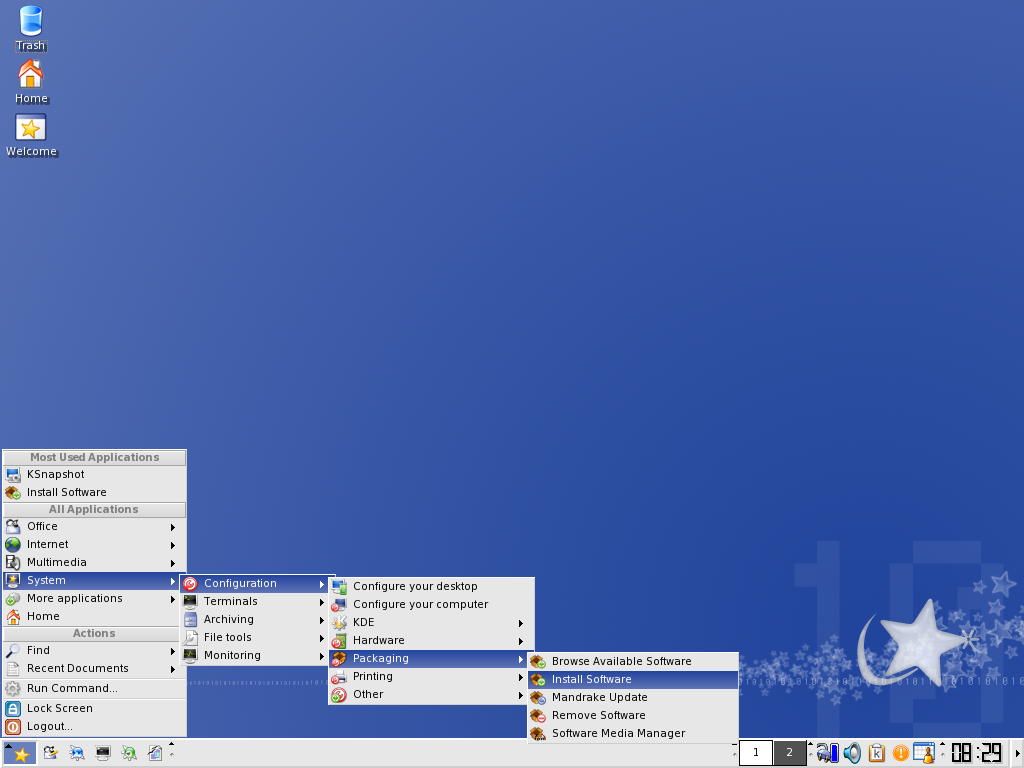The width and height of the screenshot is (1024, 768).
Task: Open the Archiving submenu
Action: coord(255,620)
